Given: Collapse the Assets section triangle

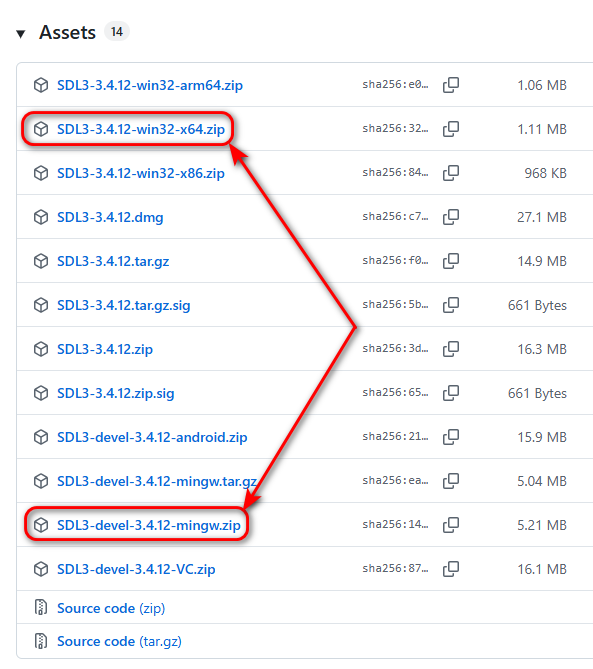Looking at the screenshot, I should click(20, 34).
